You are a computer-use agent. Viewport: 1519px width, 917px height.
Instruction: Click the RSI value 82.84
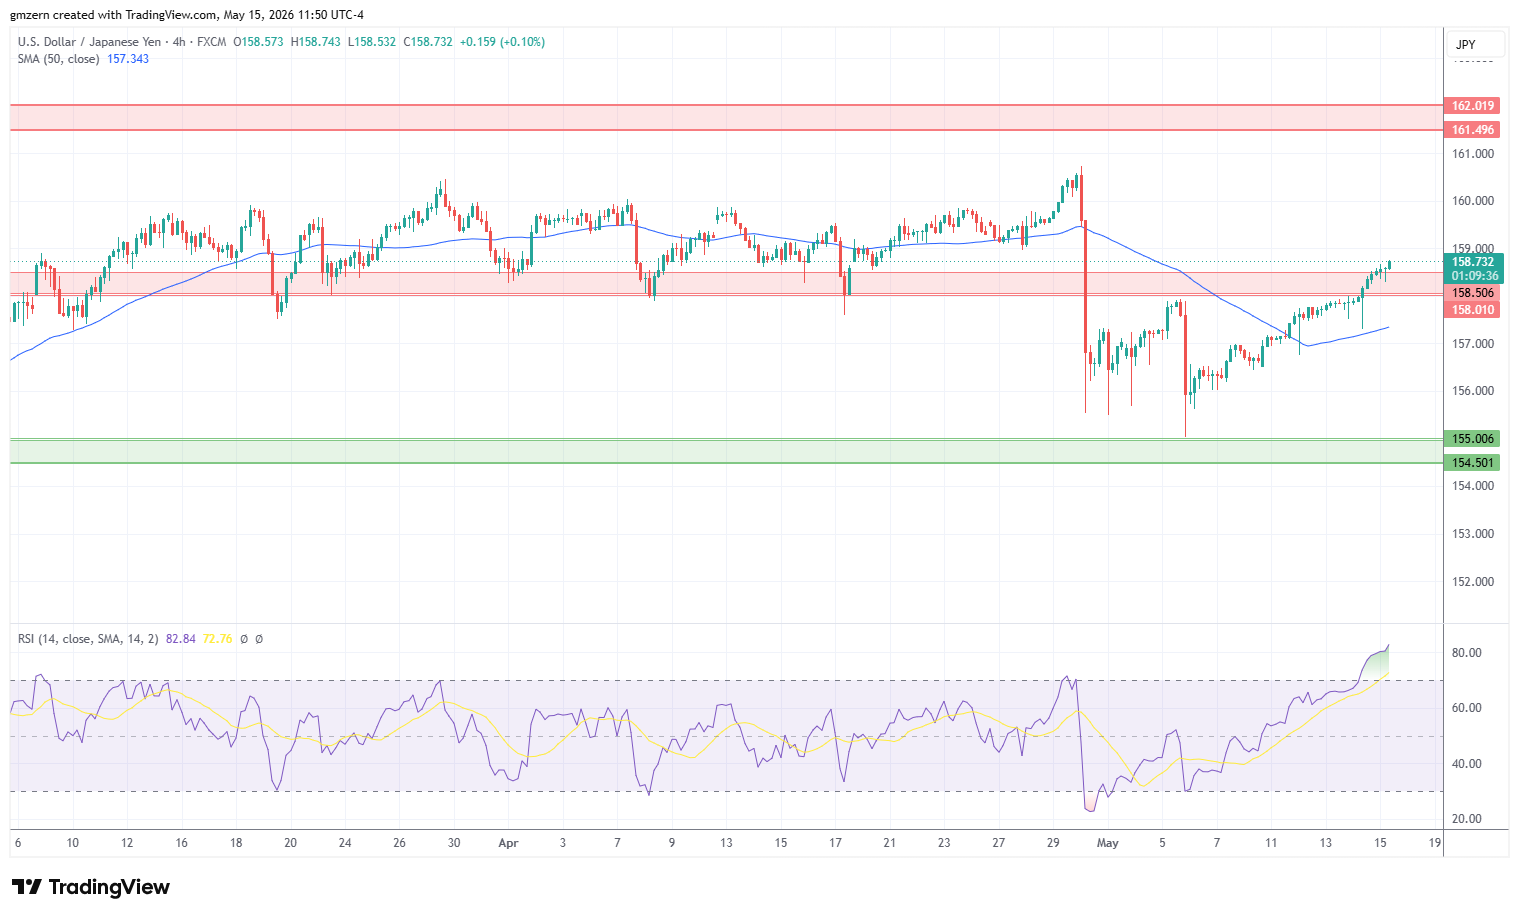point(181,639)
